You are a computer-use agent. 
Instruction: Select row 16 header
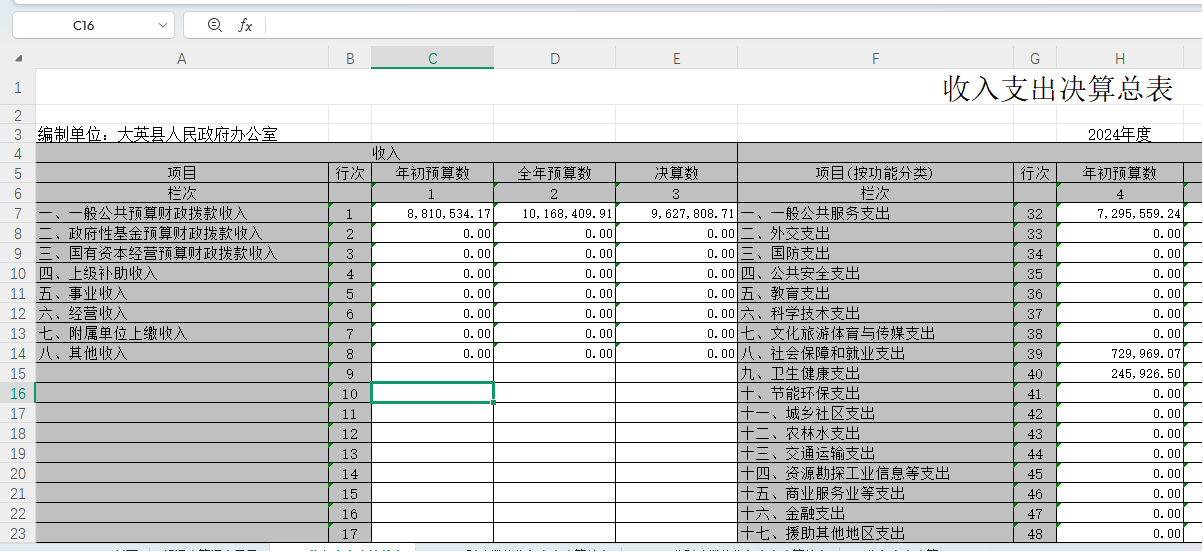click(18, 394)
